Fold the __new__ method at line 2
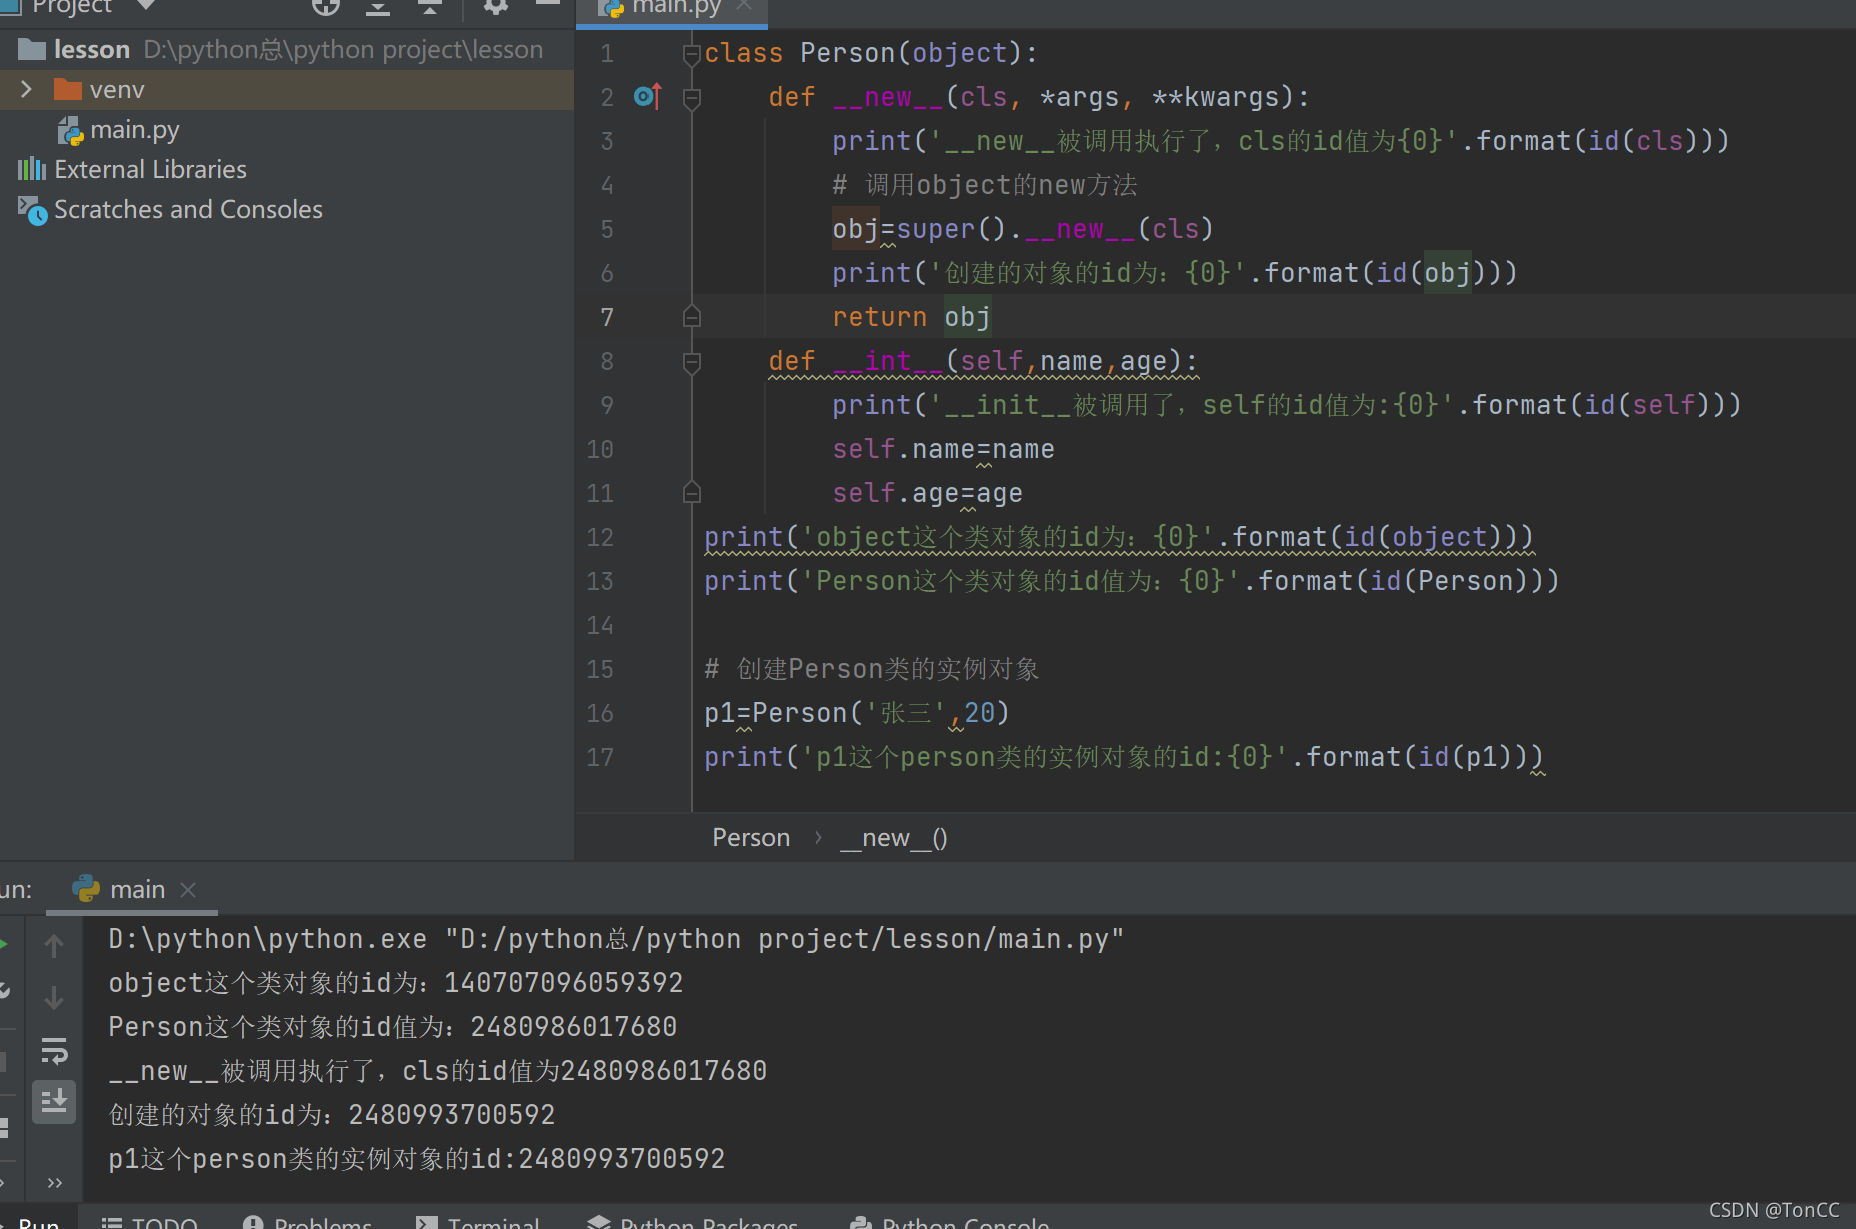 [691, 97]
